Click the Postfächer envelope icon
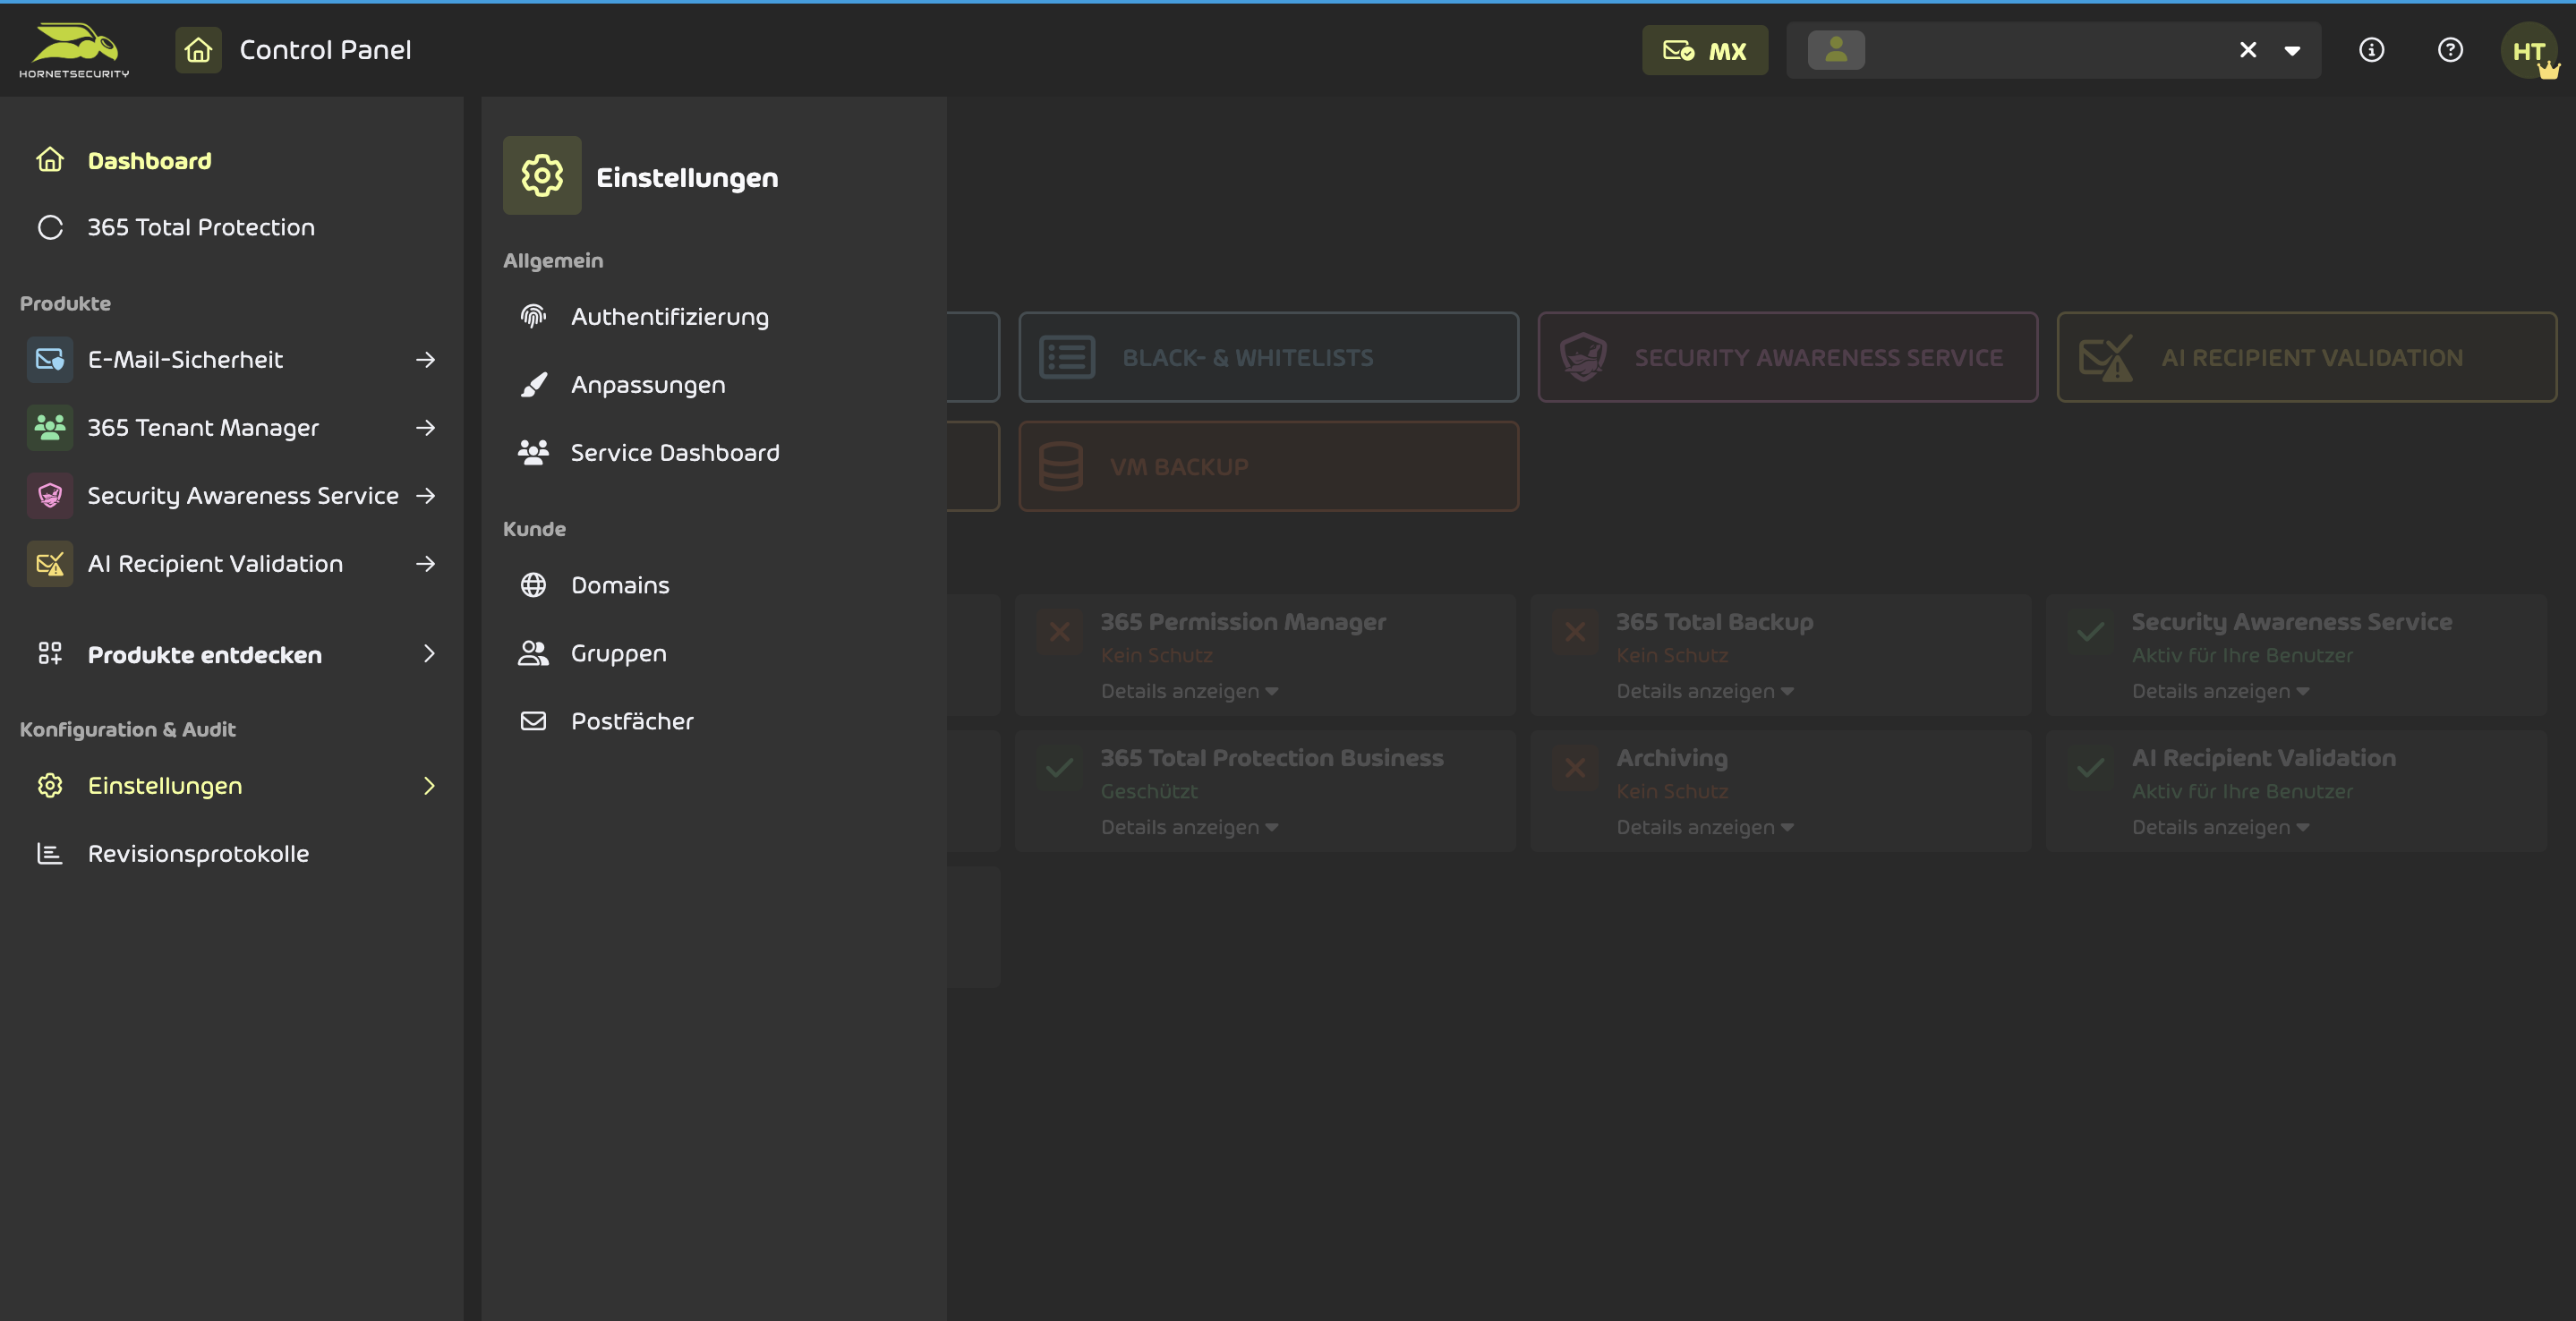Screen dimensions: 2576x1321 tap(533, 720)
